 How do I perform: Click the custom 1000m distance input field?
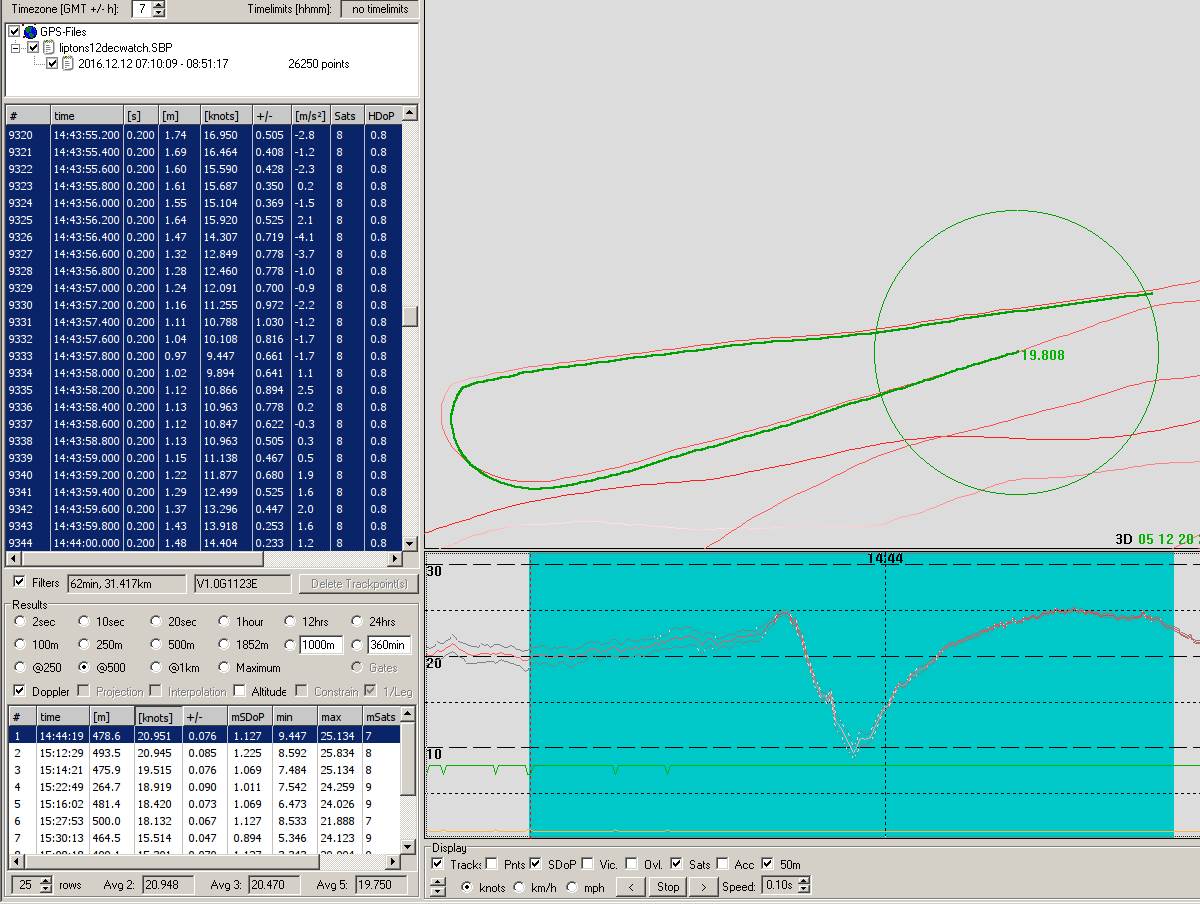click(320, 645)
